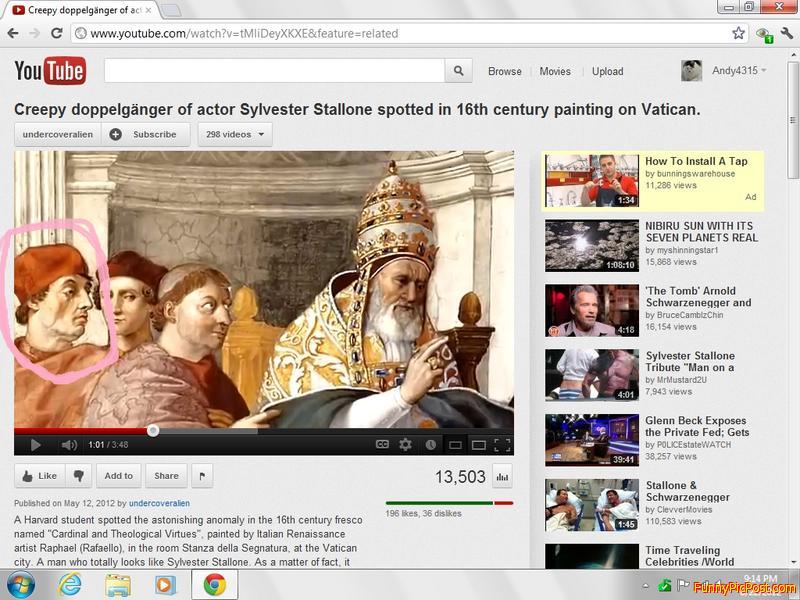Subscribe to the undercoveralien channel
800x600 pixels.
(146, 135)
